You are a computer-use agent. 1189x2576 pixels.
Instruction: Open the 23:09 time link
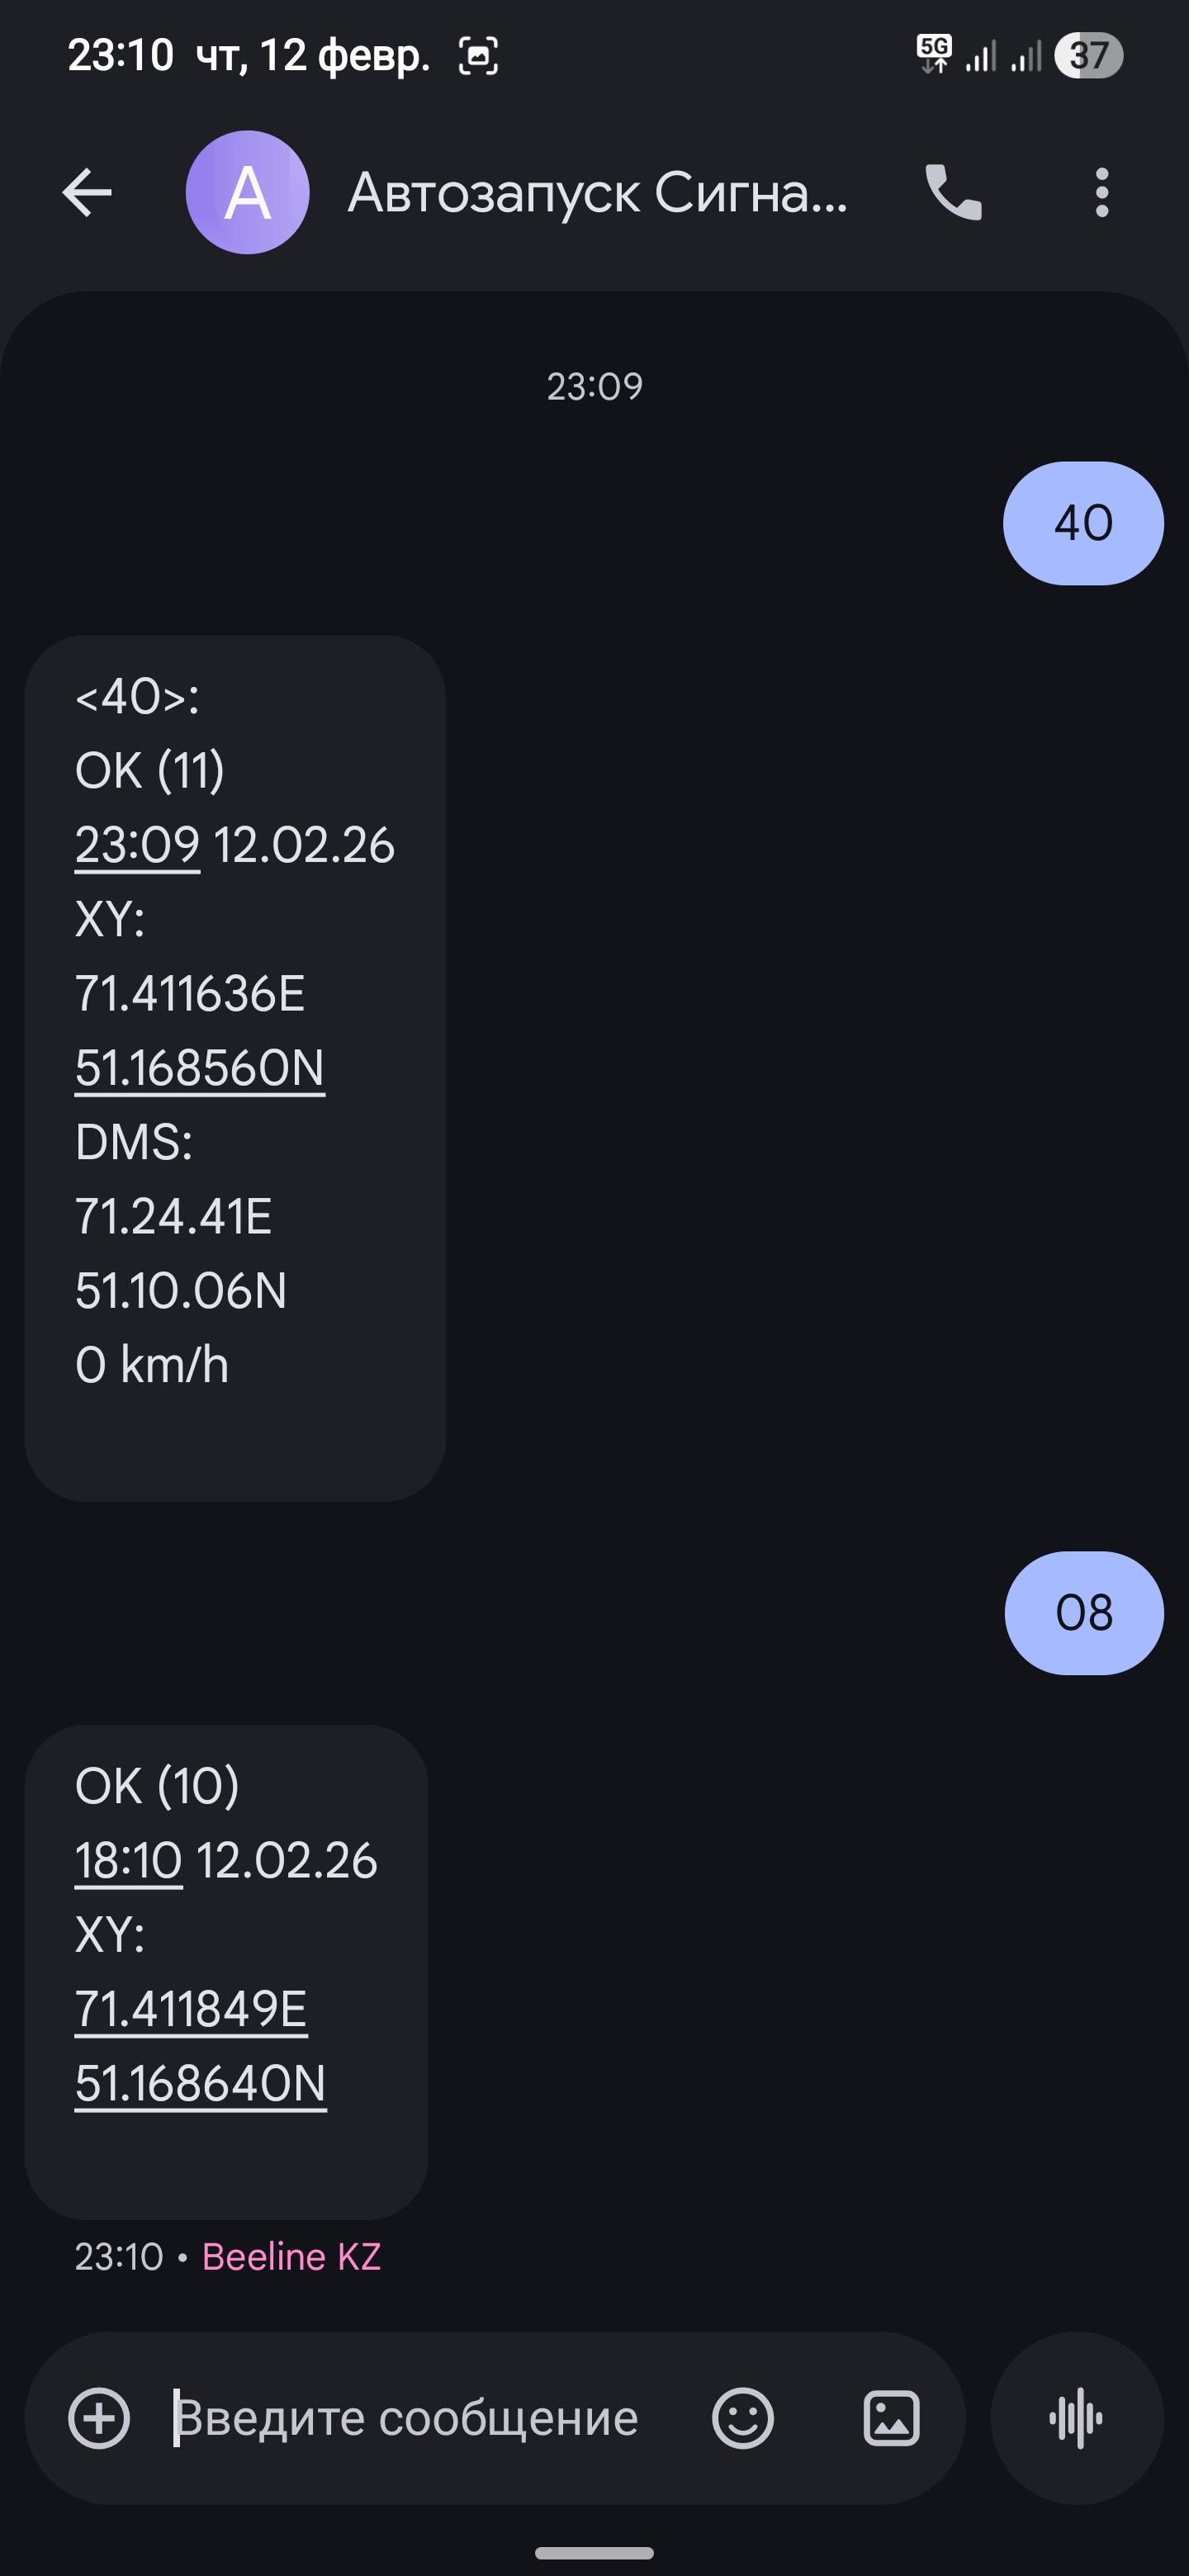click(x=137, y=845)
